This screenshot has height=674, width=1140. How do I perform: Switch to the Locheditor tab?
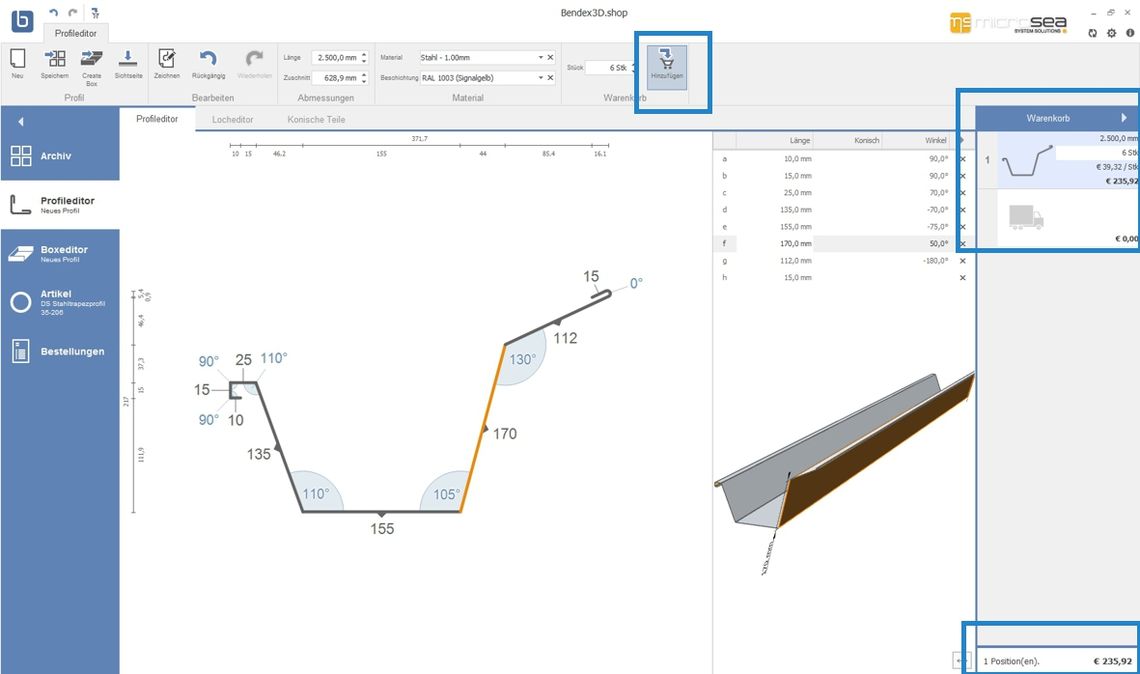click(x=233, y=119)
